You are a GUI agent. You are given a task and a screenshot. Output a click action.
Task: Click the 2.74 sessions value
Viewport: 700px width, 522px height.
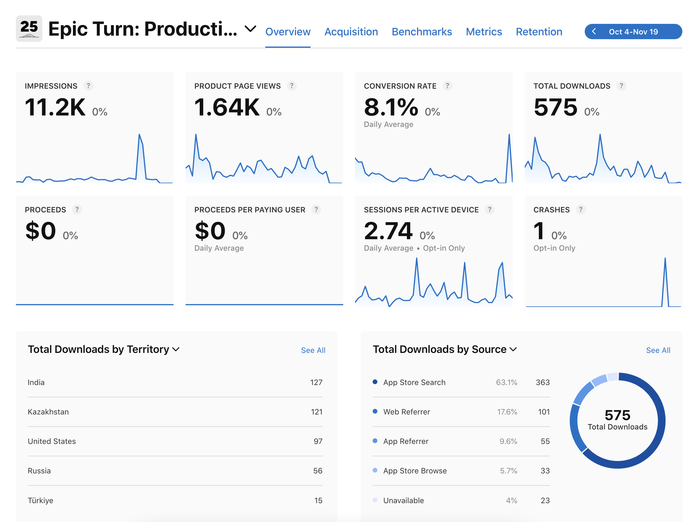click(x=388, y=231)
